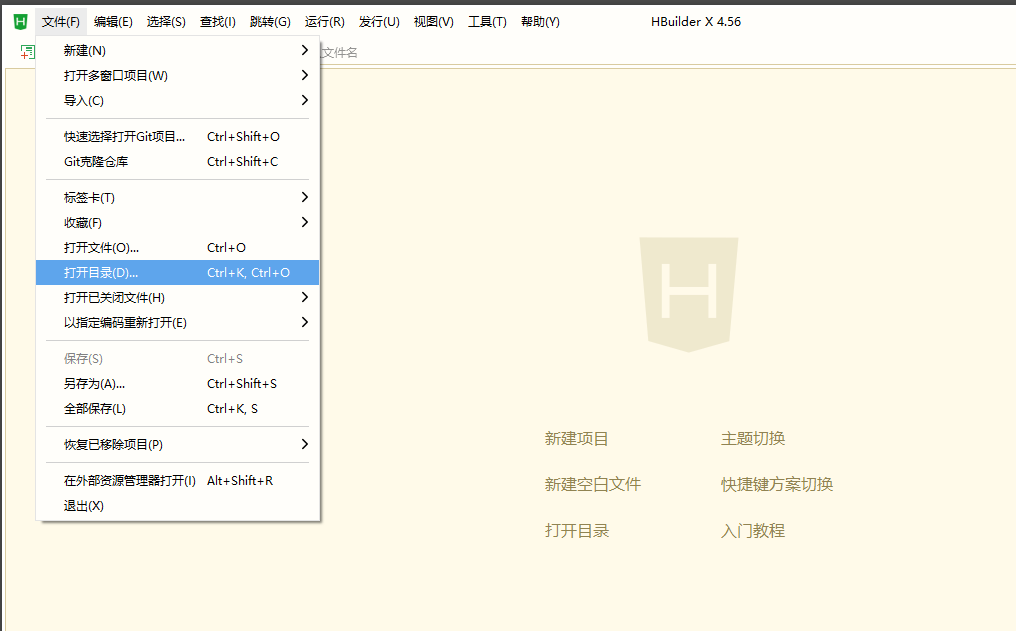1016x631 pixels.
Task: Open the 跳转(G) menu
Action: pyautogui.click(x=270, y=21)
